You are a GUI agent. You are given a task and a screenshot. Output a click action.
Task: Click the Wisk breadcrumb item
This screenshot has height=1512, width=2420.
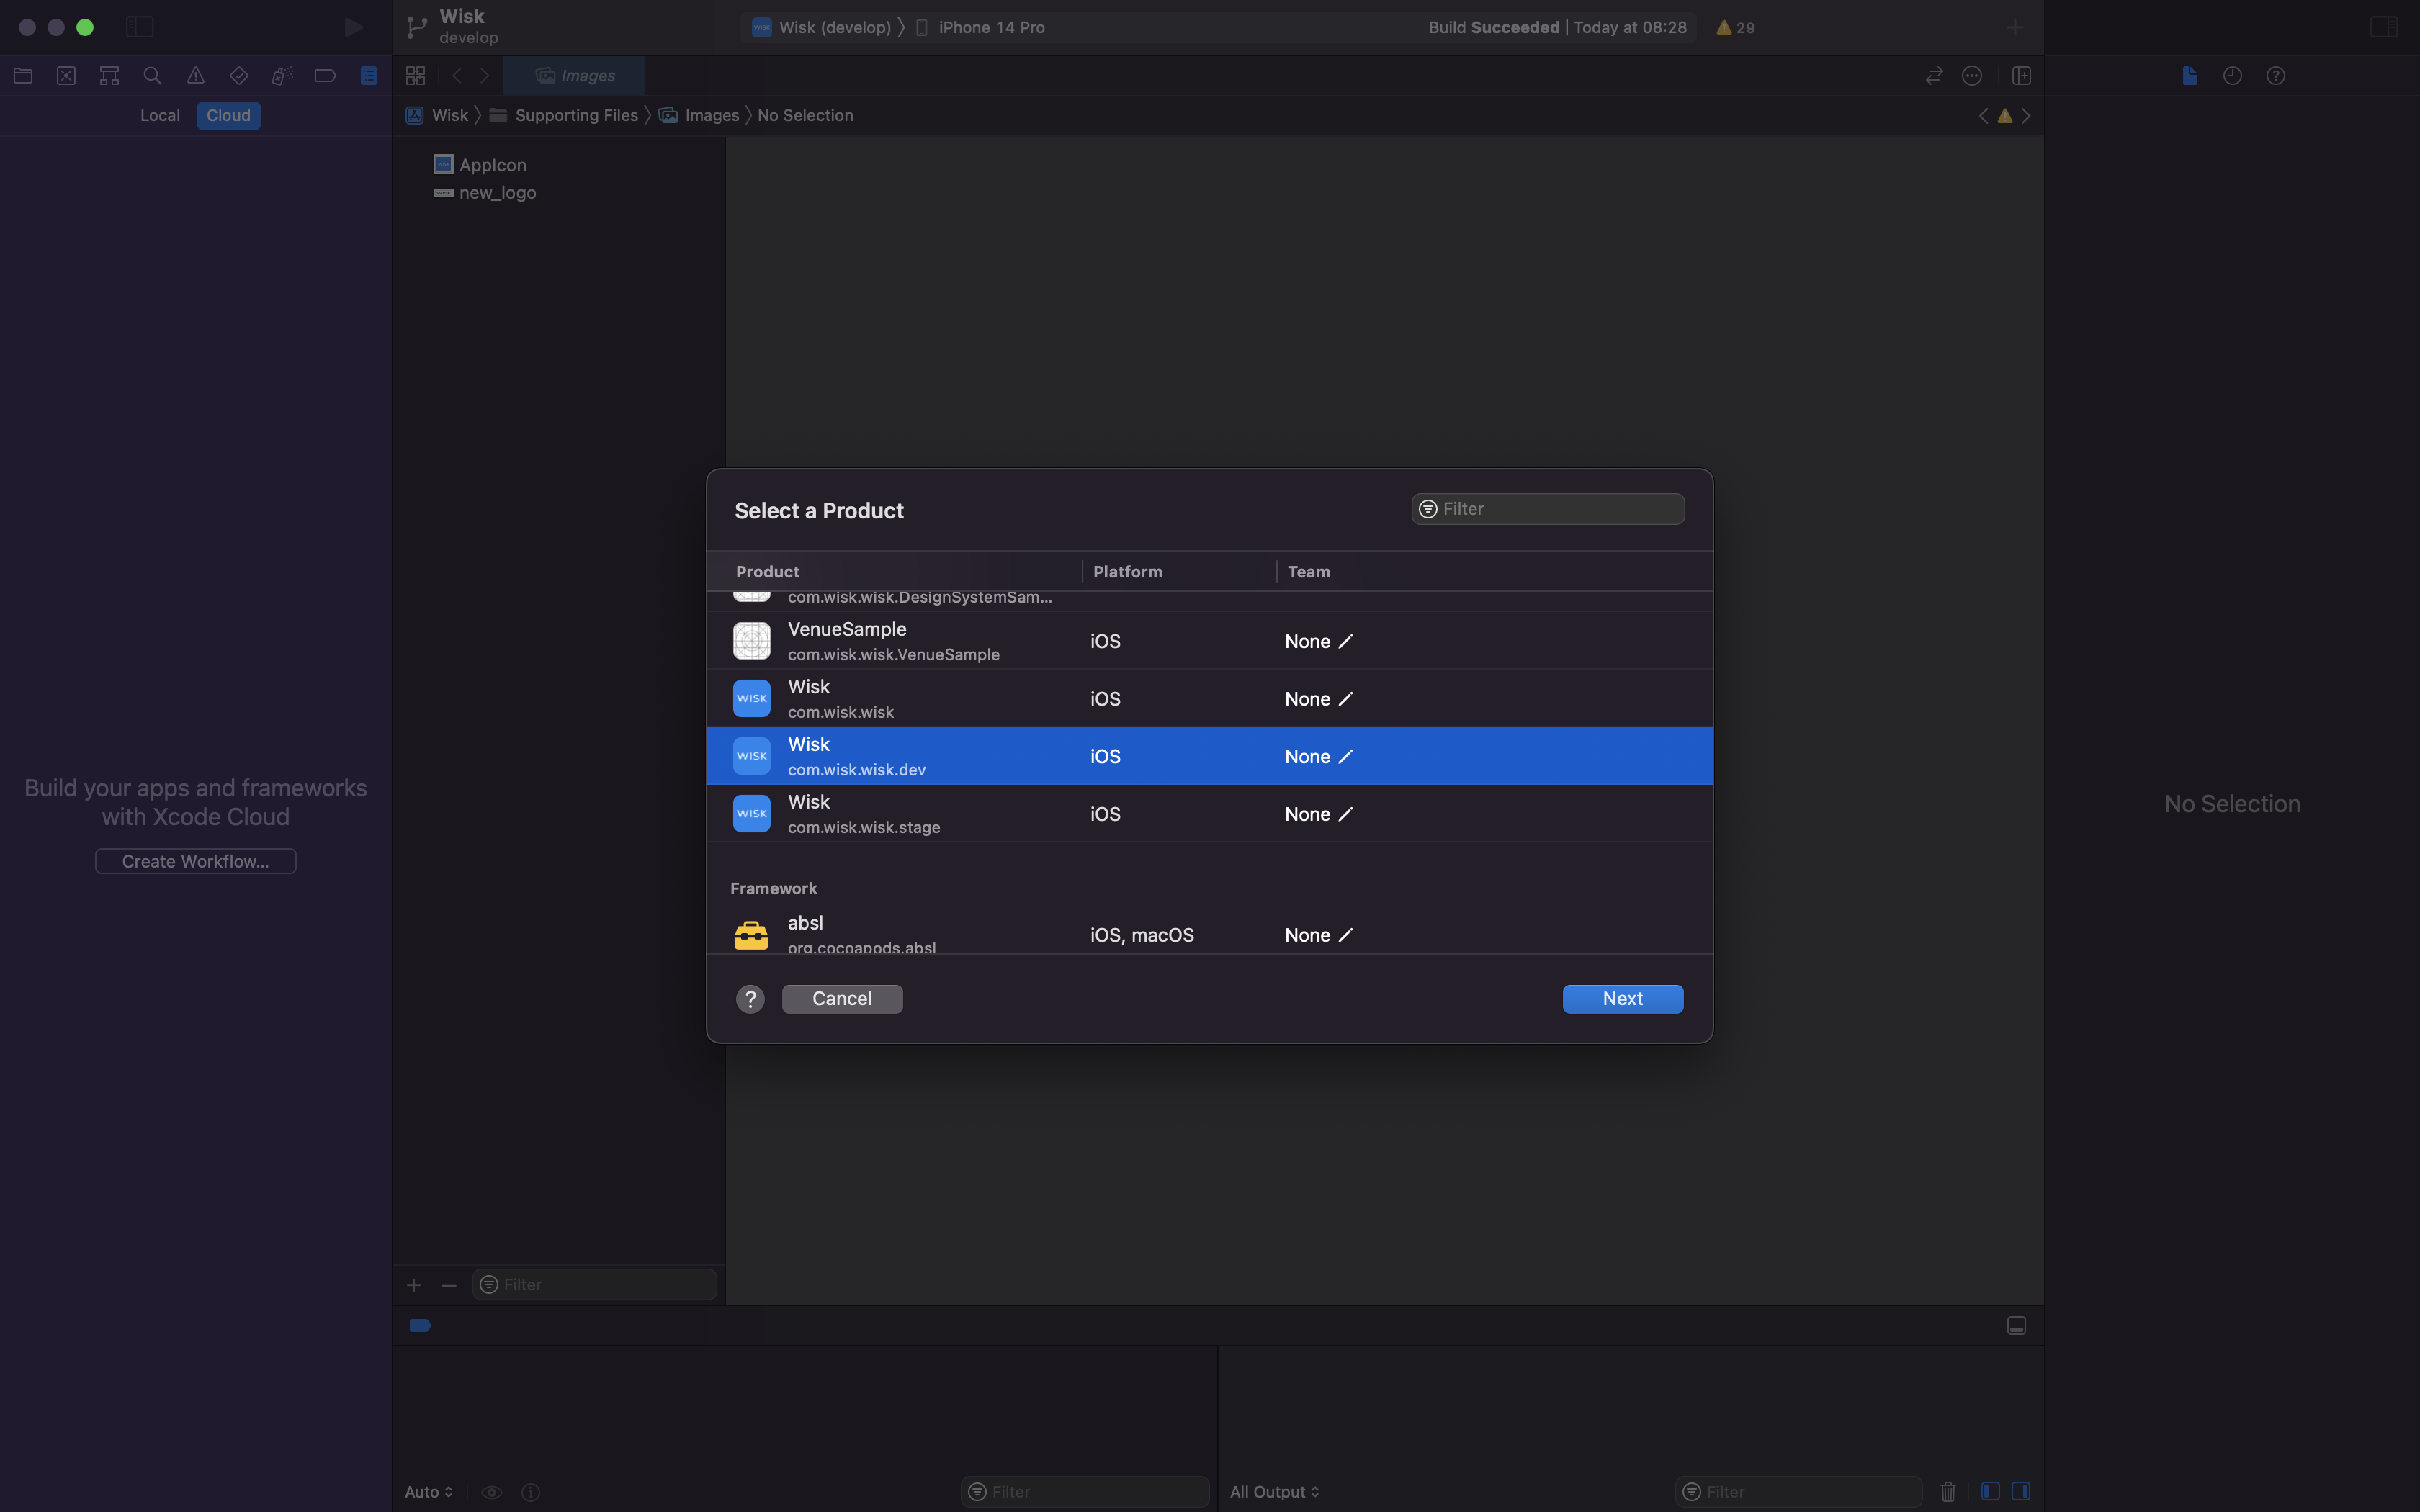438,115
